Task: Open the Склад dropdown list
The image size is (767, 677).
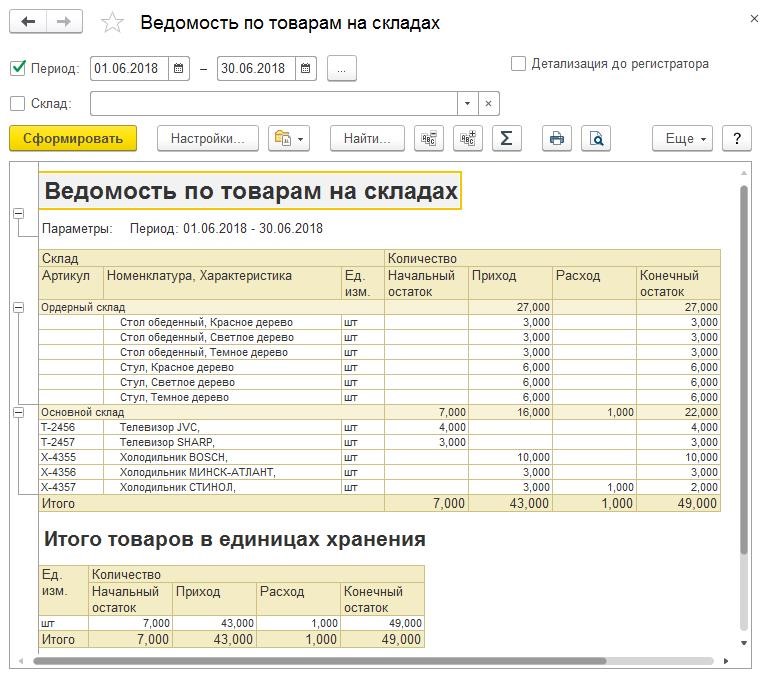Action: [x=467, y=103]
